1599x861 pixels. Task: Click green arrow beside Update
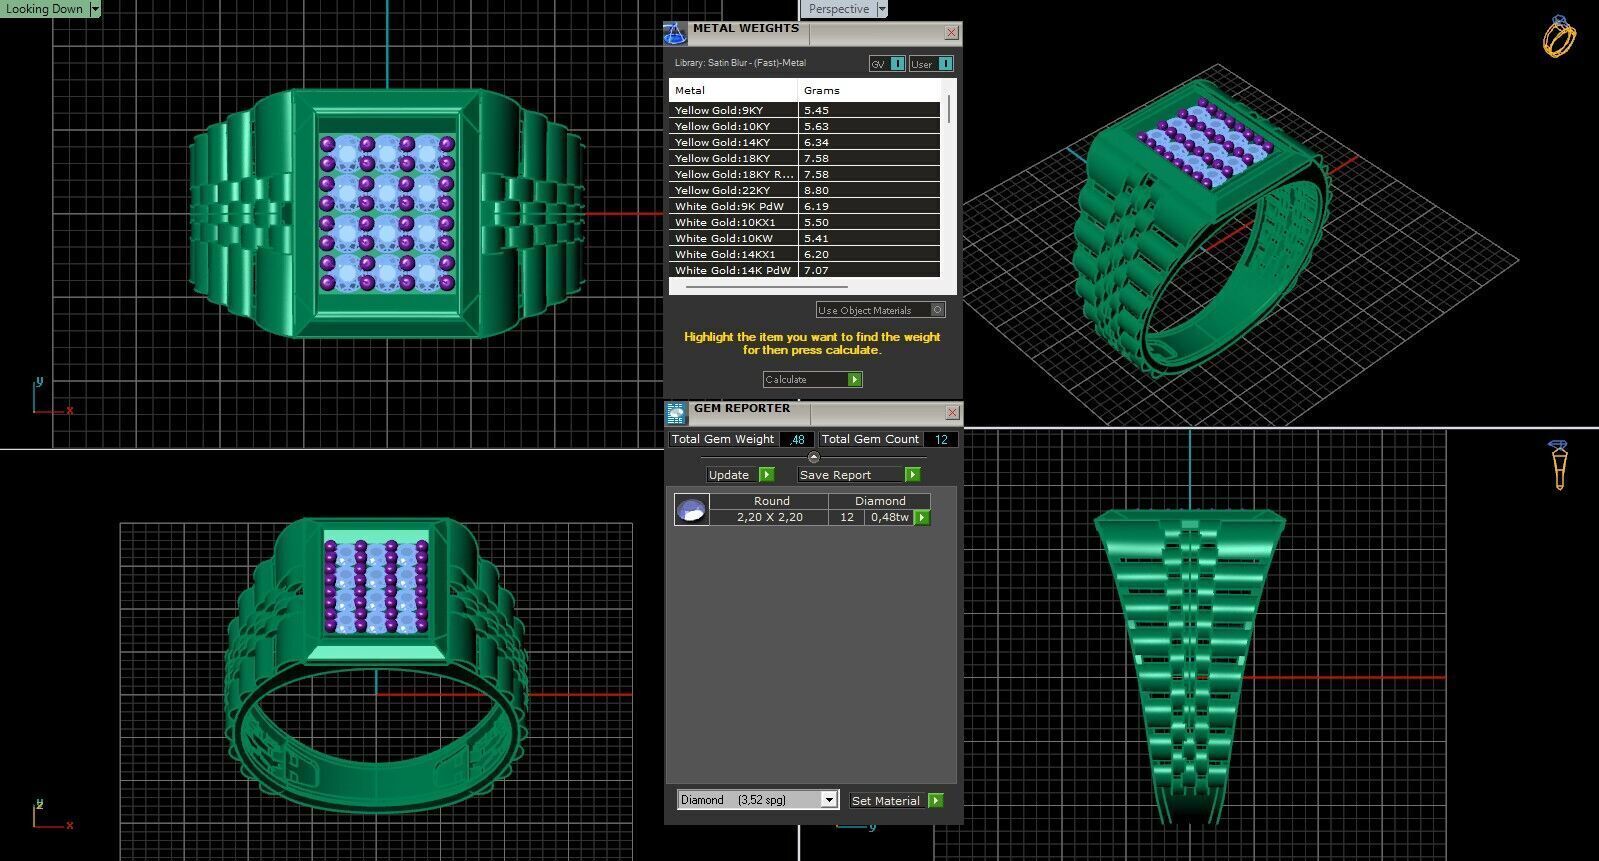pyautogui.click(x=767, y=475)
